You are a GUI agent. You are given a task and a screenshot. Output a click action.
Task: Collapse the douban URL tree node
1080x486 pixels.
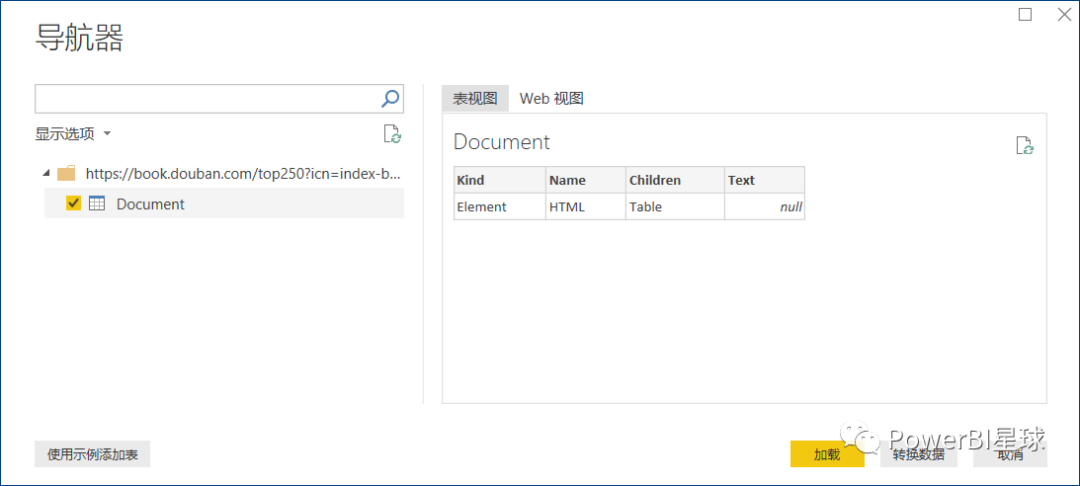tap(46, 173)
